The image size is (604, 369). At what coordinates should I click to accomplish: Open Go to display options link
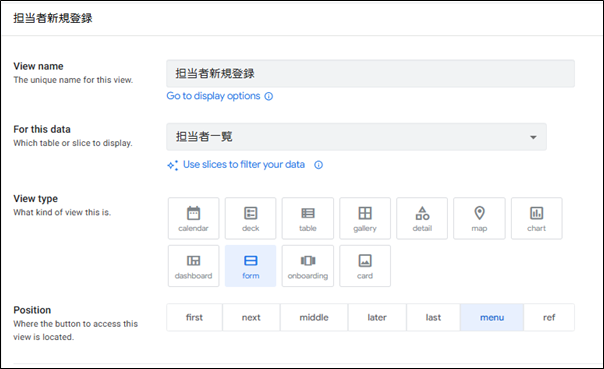click(x=213, y=96)
